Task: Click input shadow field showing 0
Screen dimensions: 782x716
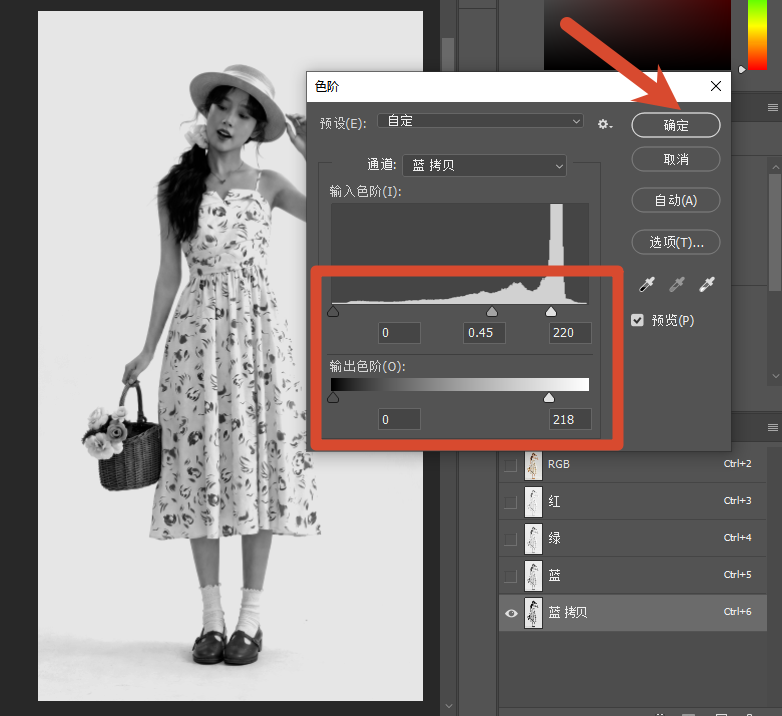Action: tap(399, 333)
